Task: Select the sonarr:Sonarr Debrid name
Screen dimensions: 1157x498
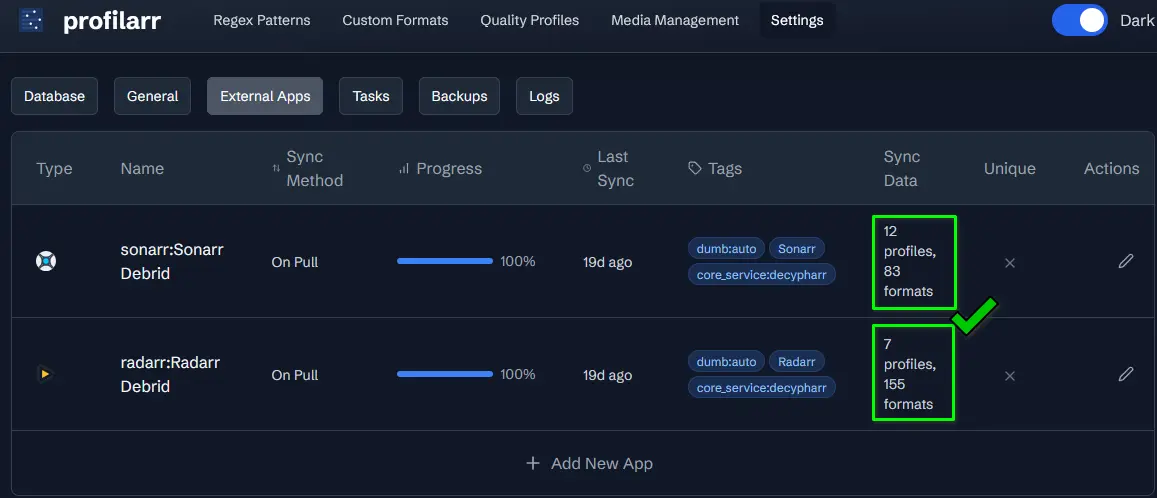Action: (172, 261)
